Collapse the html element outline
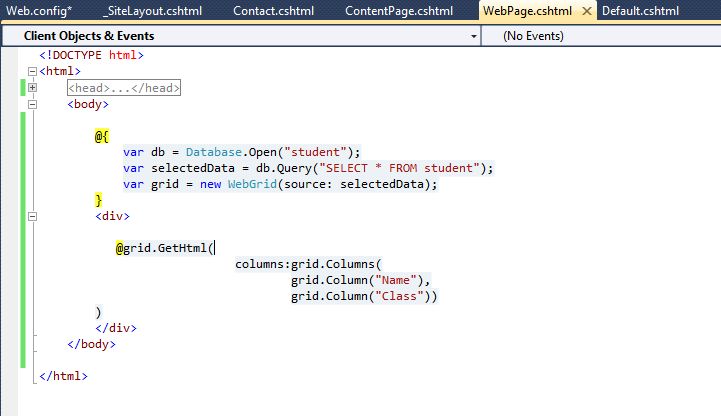Screen dimensions: 721x416 coord(32,71)
